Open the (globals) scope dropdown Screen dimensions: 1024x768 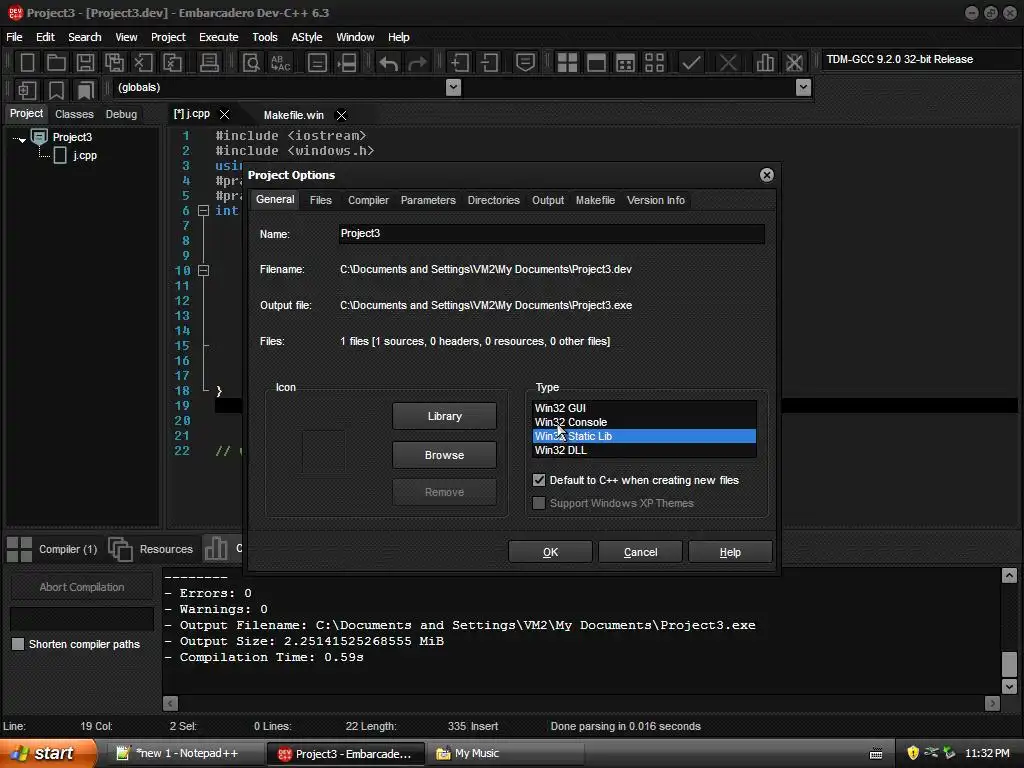(453, 88)
